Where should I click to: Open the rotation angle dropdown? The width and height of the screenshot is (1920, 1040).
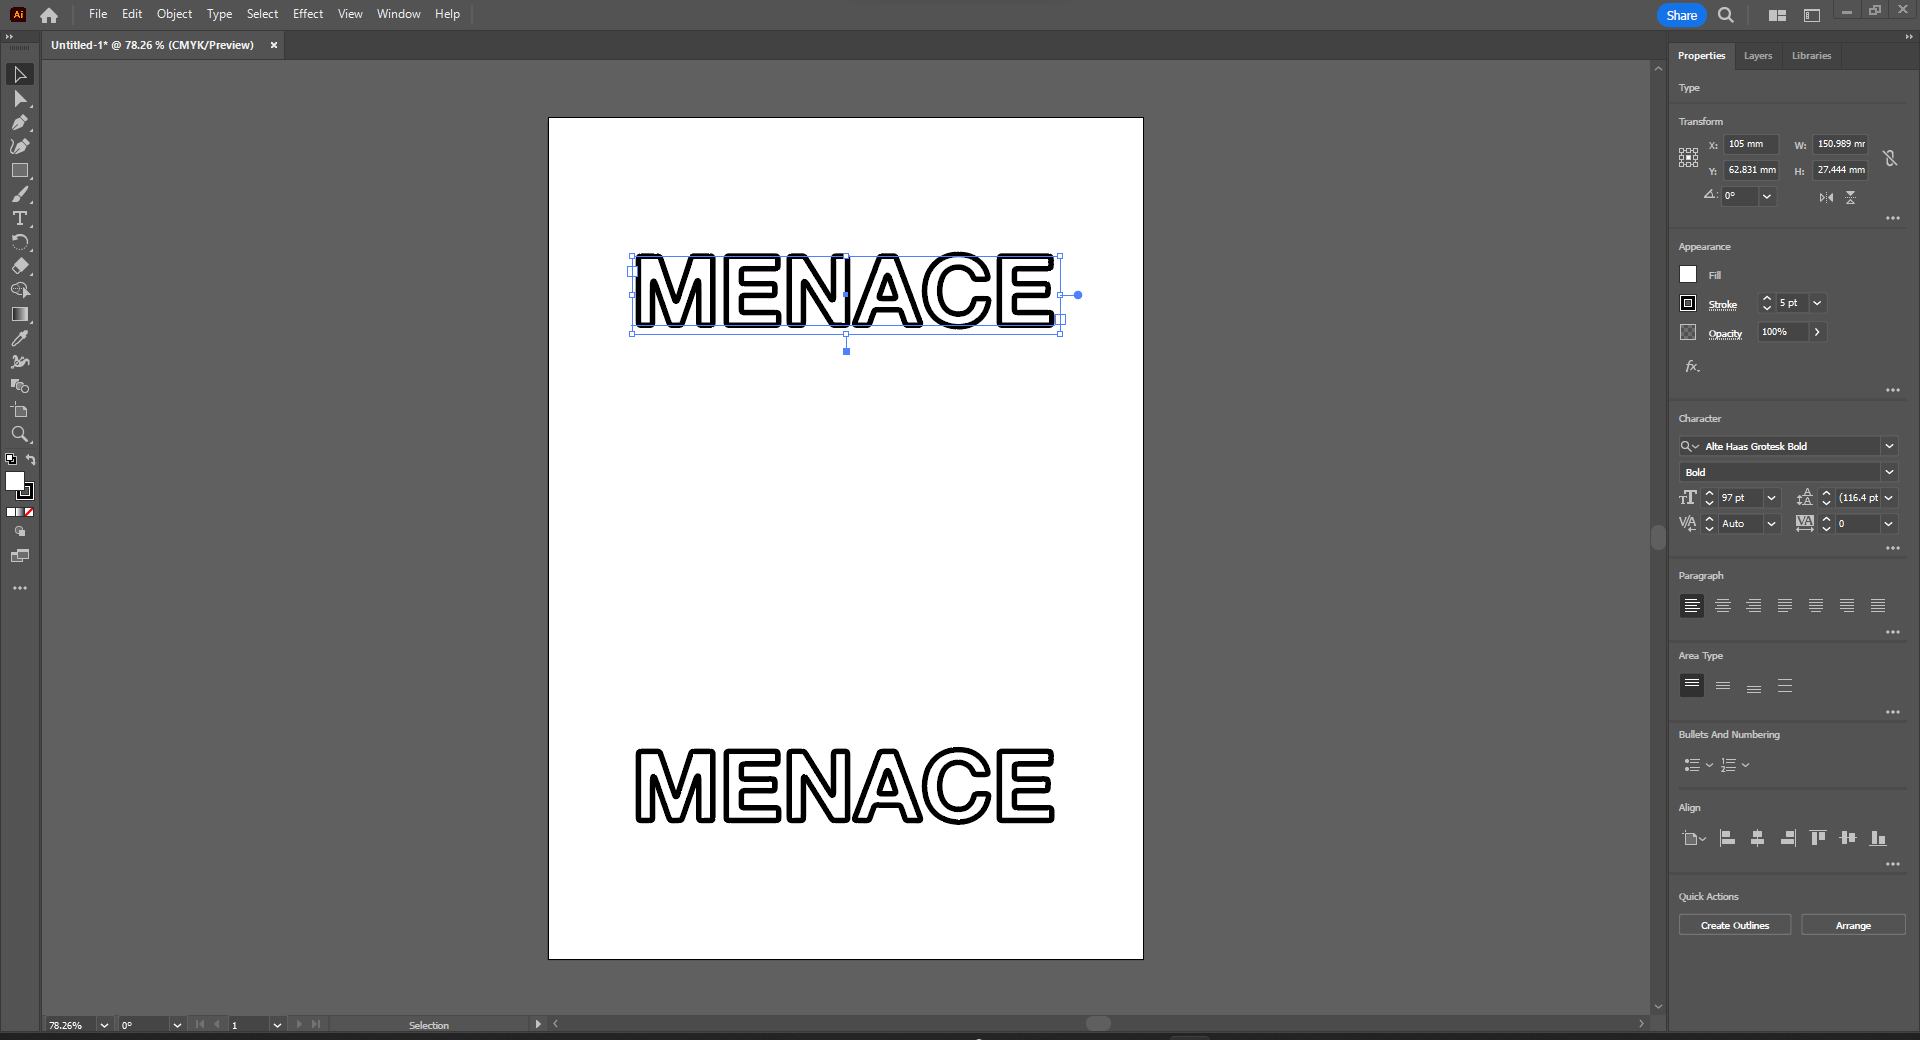click(1764, 196)
